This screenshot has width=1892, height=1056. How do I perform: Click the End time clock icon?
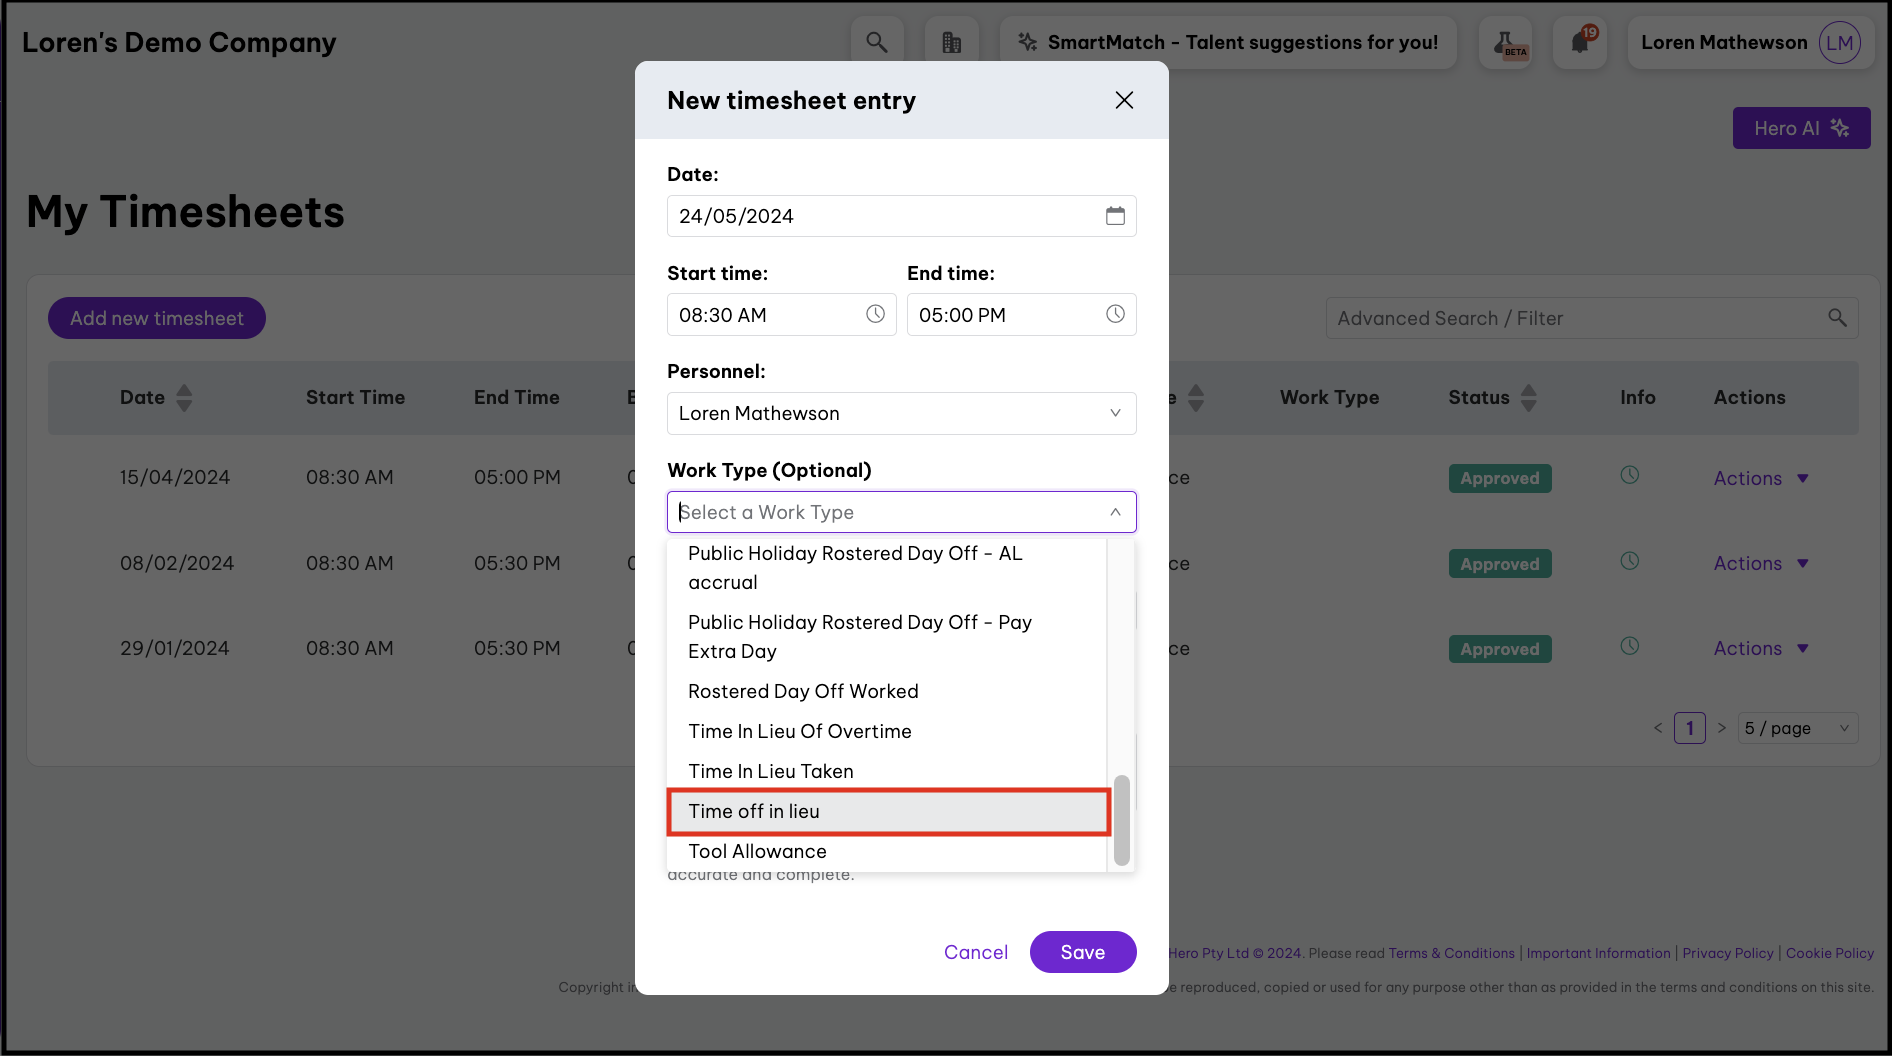1115,315
